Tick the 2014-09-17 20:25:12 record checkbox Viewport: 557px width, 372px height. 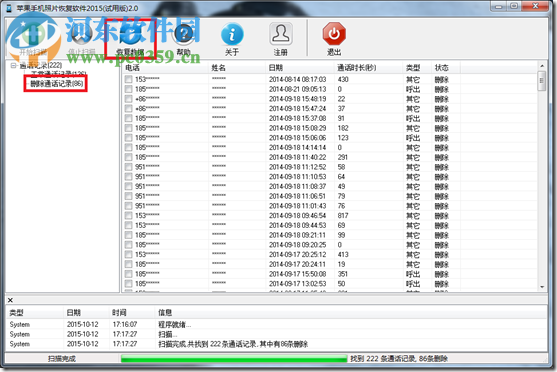pos(129,254)
